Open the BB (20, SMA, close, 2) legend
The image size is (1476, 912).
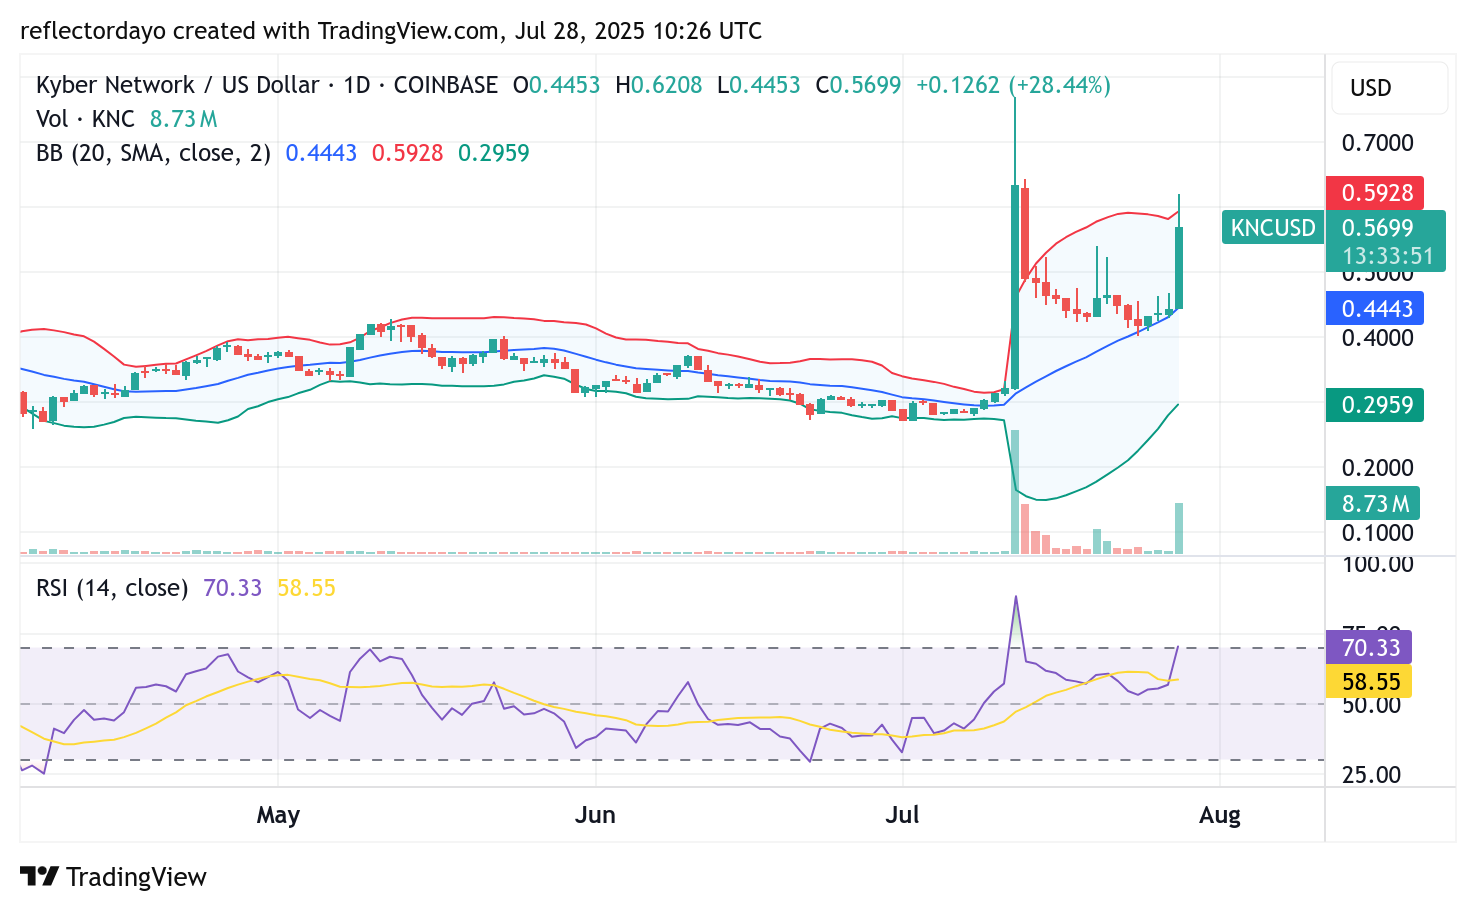coord(153,153)
